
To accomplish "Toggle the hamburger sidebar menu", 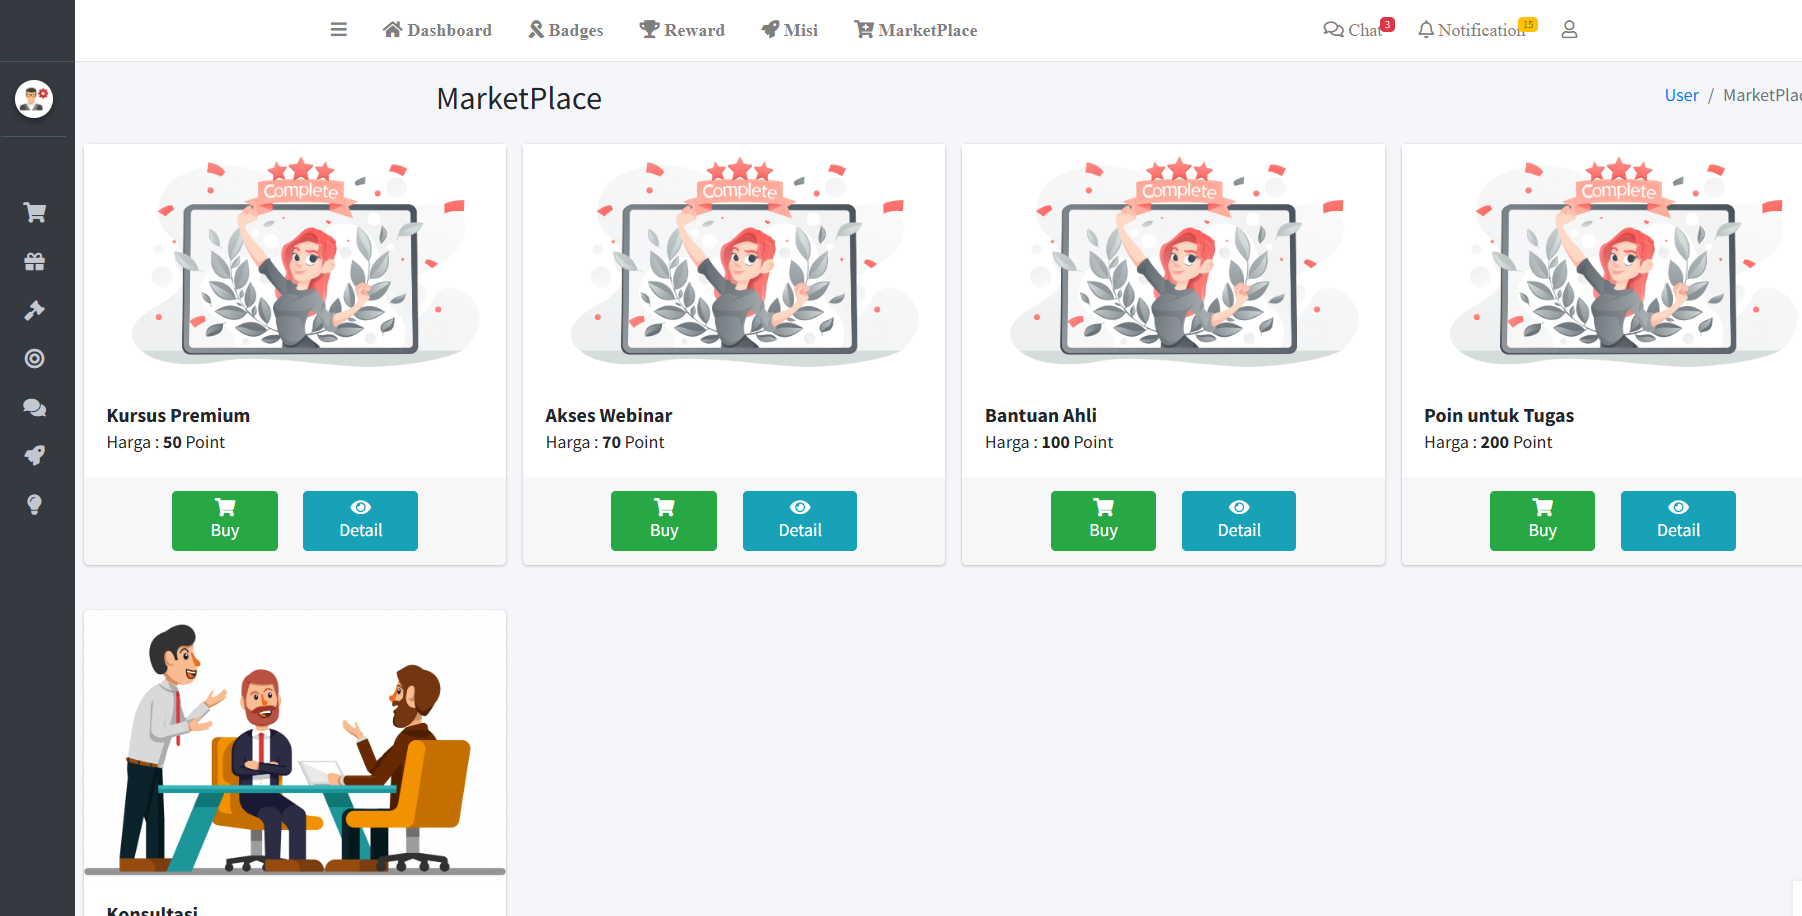I will (339, 30).
